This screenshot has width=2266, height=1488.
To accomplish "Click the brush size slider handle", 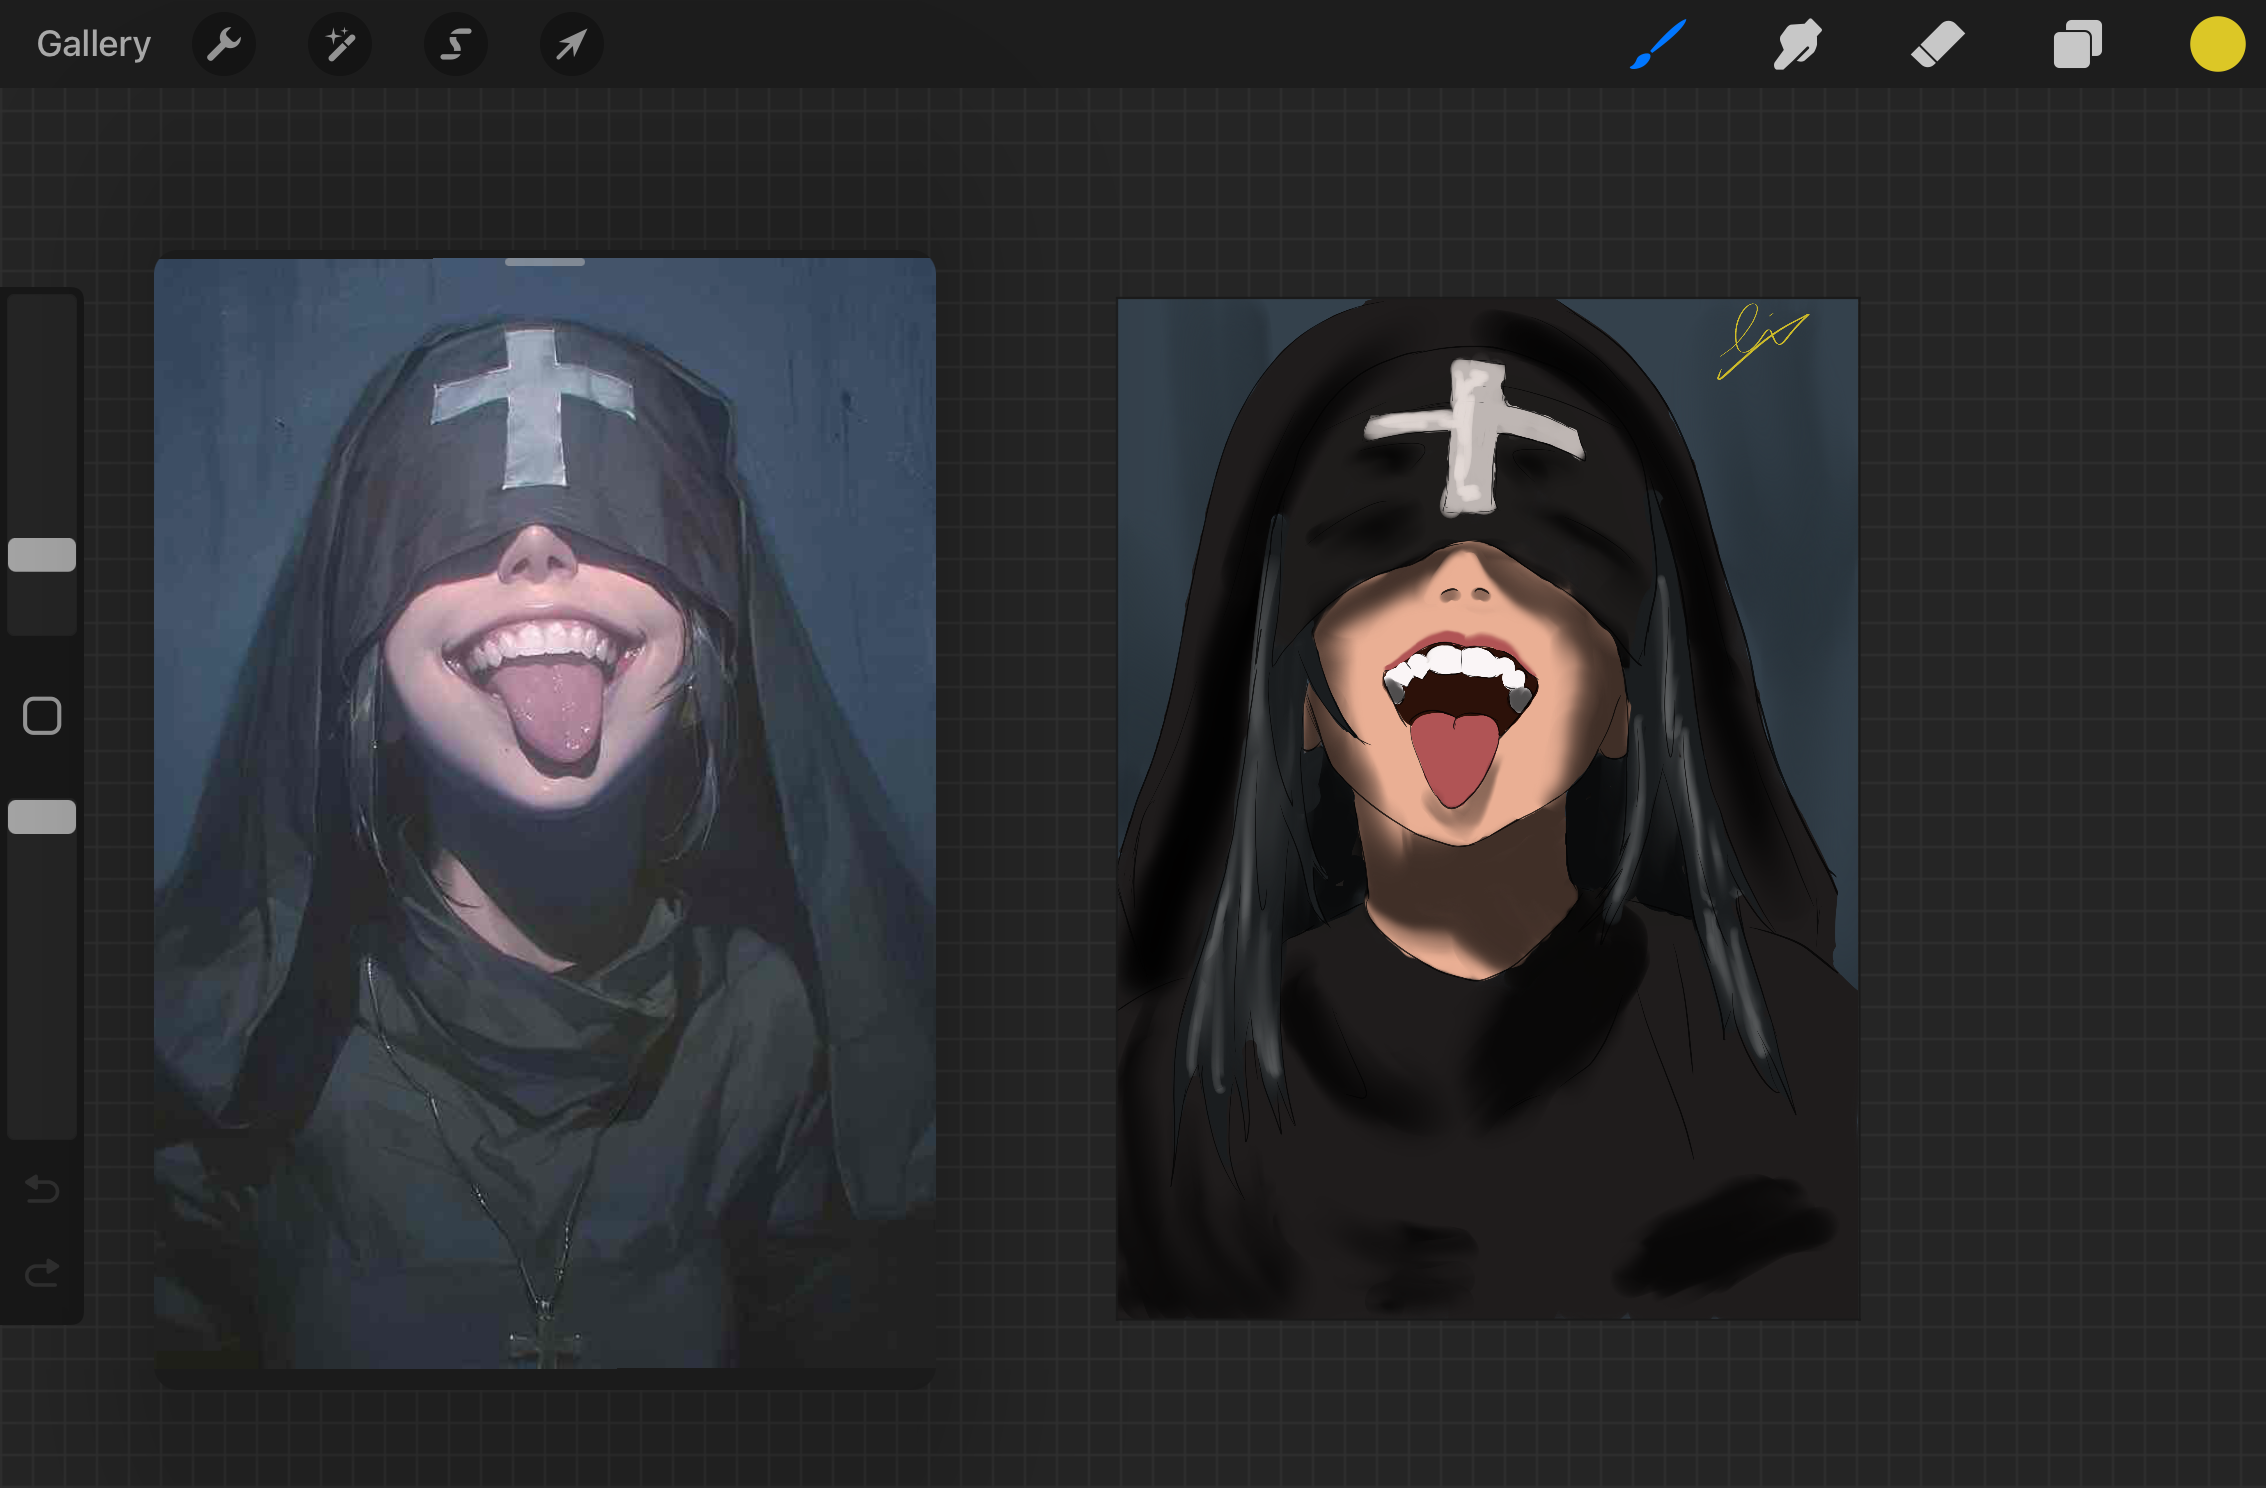I will pos(42,555).
